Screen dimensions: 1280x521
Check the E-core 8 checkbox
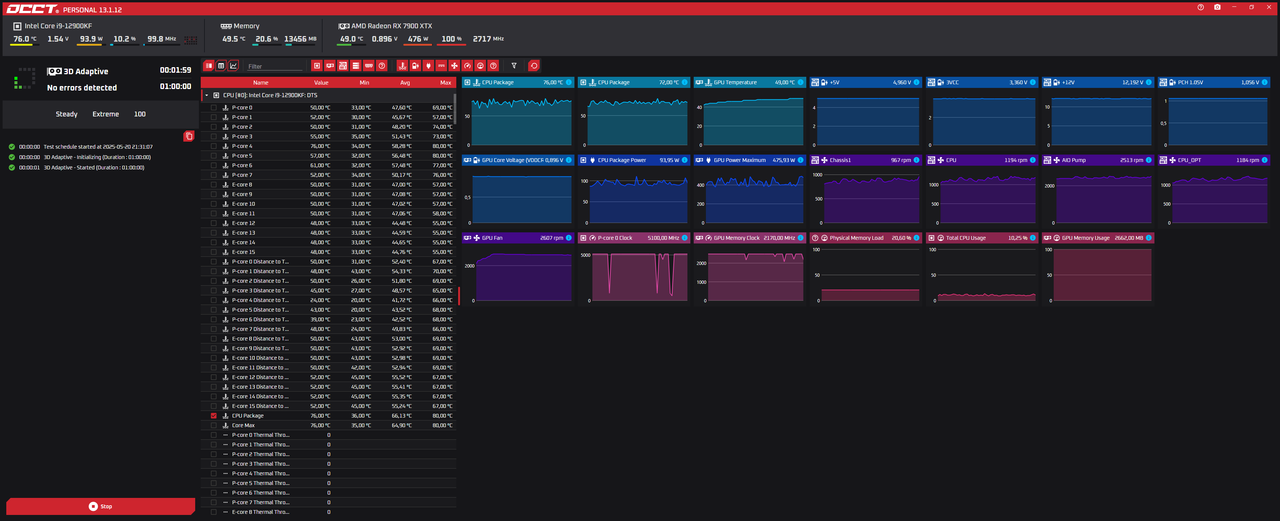(213, 184)
